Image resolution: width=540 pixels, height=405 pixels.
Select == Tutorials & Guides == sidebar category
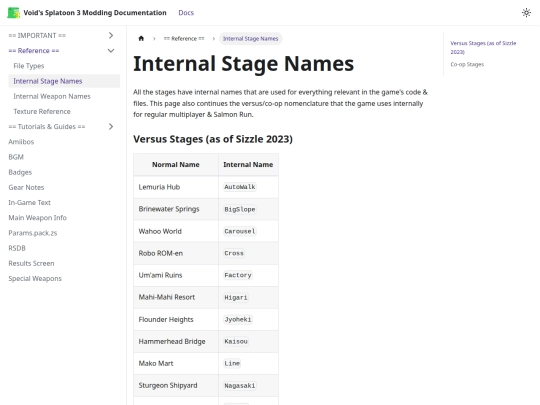pyautogui.click(x=47, y=126)
